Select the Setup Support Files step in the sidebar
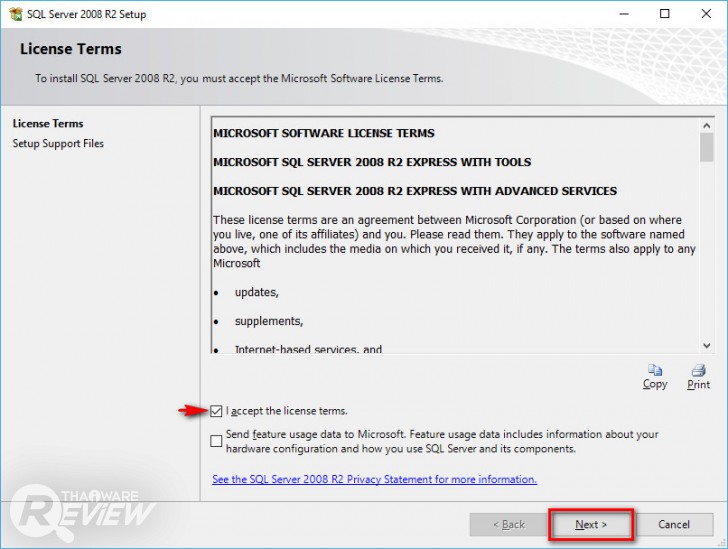728x549 pixels. [x=58, y=144]
